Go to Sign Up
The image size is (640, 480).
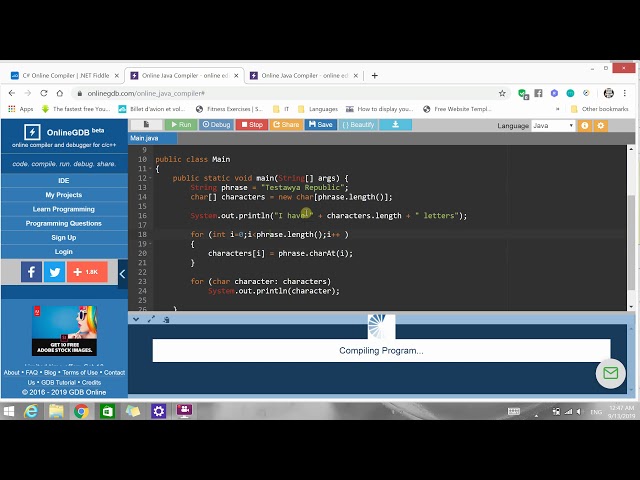click(64, 238)
